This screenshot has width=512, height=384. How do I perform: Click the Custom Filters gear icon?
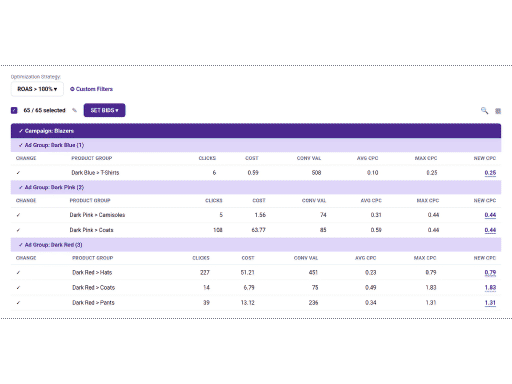pyautogui.click(x=72, y=89)
